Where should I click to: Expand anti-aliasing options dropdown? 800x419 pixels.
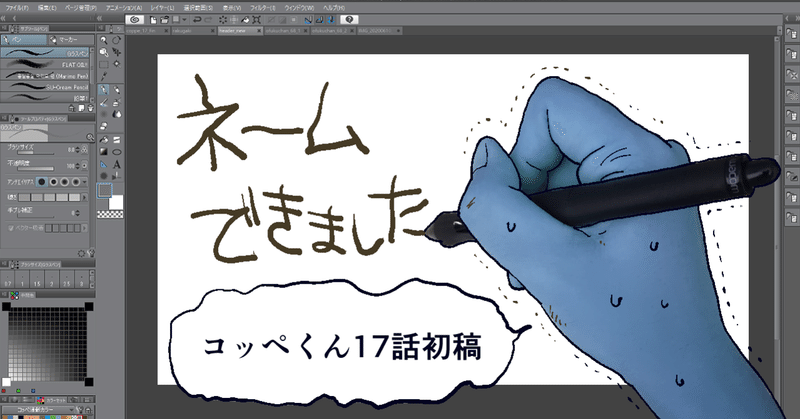click(x=85, y=182)
